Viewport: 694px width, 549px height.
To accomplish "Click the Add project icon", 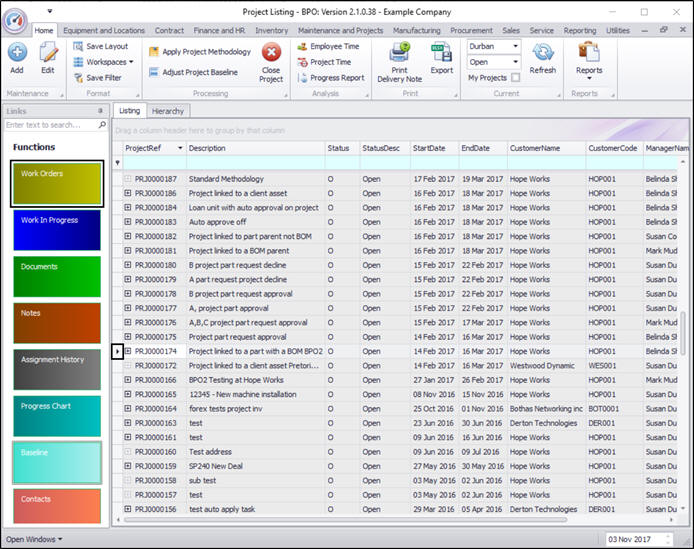I will point(17,53).
